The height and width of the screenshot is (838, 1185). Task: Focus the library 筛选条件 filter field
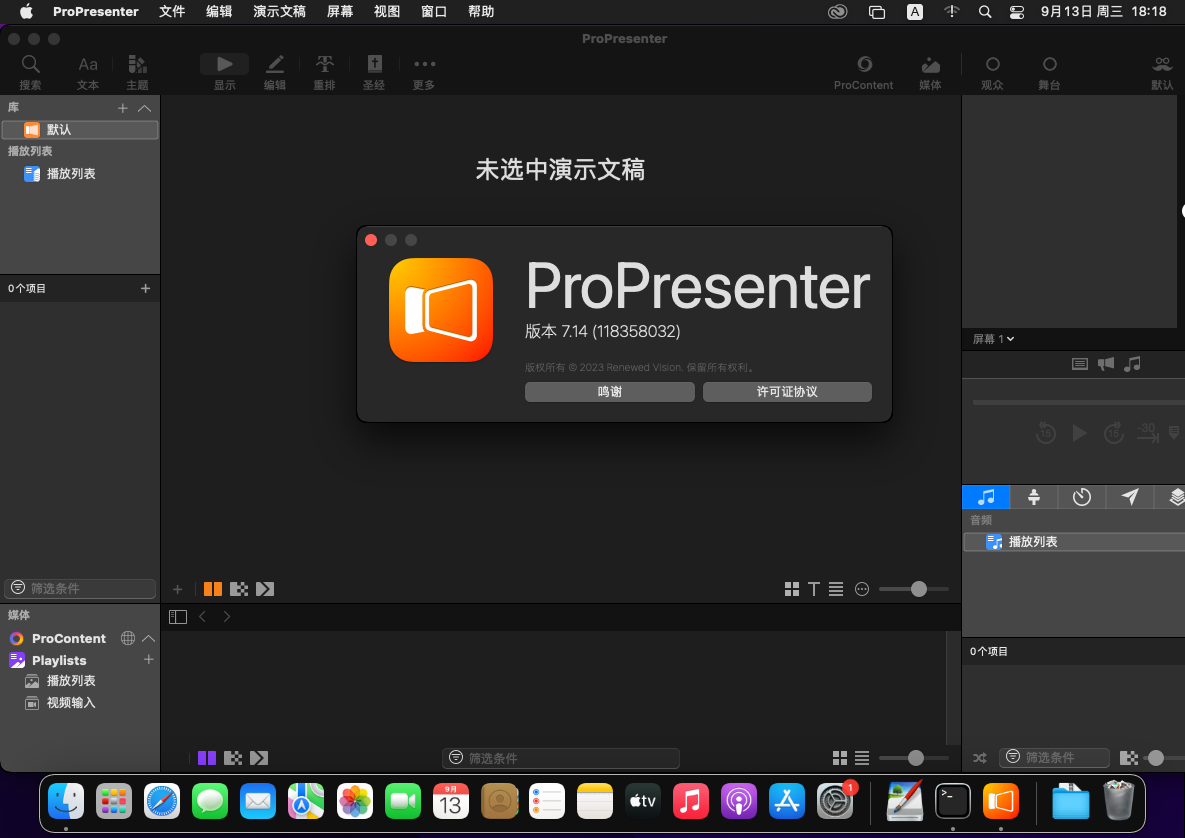80,588
